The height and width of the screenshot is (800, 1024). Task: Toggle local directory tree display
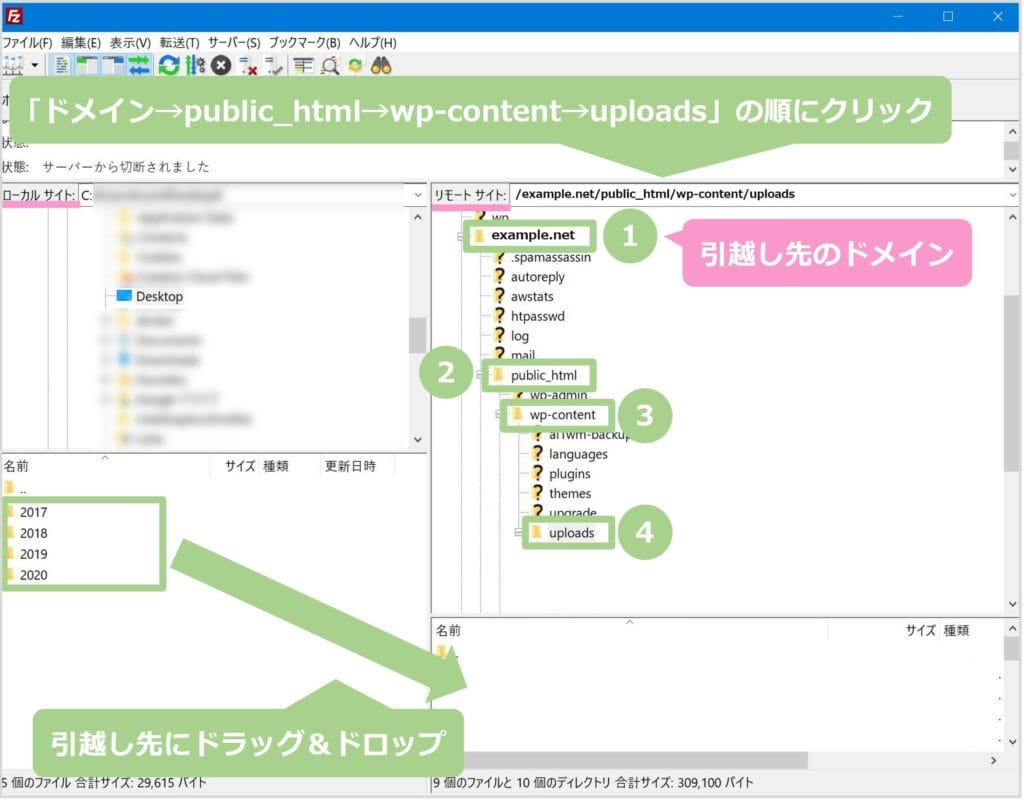[x=87, y=66]
